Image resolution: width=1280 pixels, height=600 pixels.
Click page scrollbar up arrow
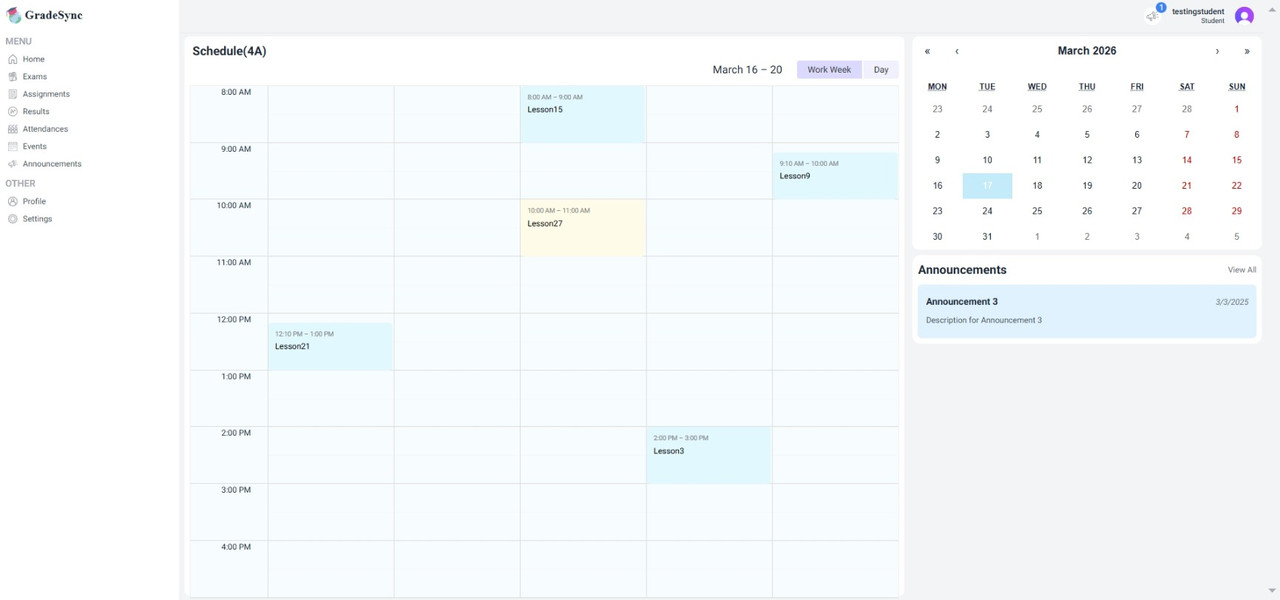[x=1273, y=8]
